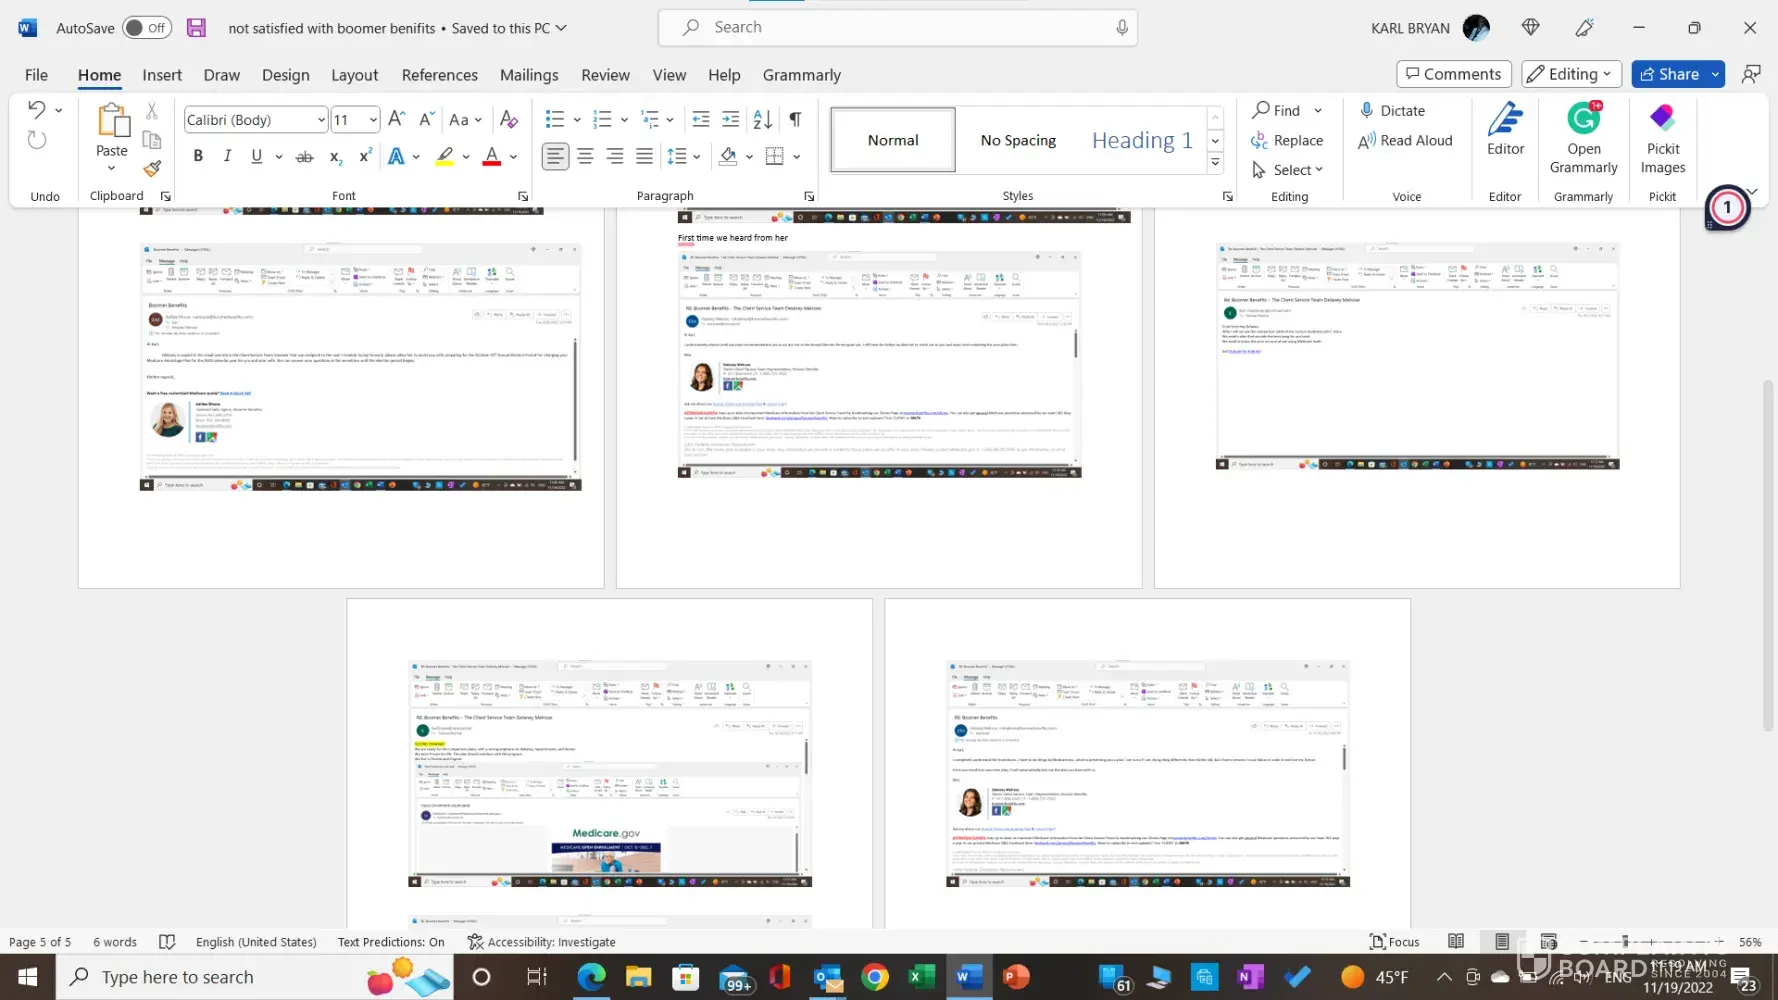This screenshot has width=1778, height=1000.
Task: Start Dictate voice input
Action: [x=1391, y=111]
